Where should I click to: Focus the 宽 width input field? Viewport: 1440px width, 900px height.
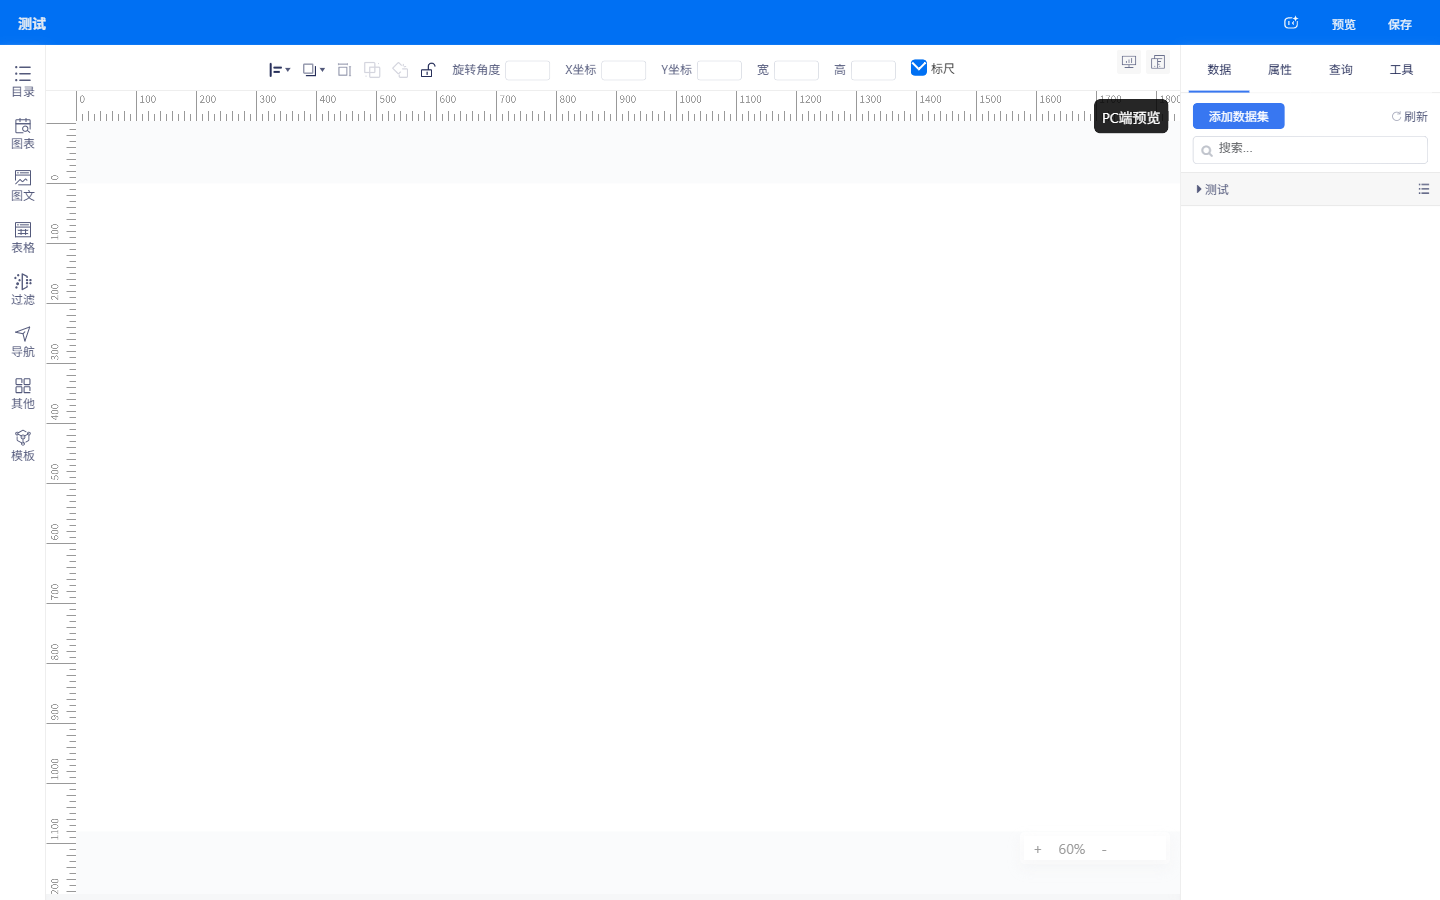tap(796, 70)
